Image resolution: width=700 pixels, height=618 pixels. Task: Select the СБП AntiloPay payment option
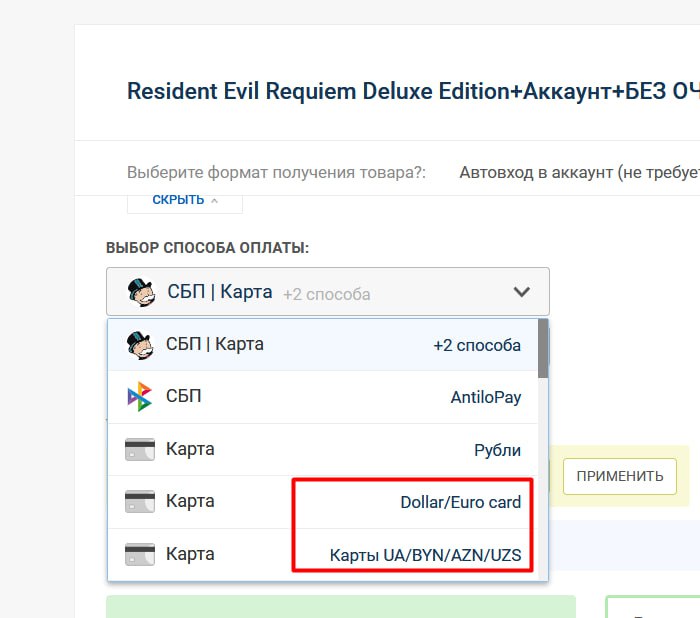coord(322,397)
